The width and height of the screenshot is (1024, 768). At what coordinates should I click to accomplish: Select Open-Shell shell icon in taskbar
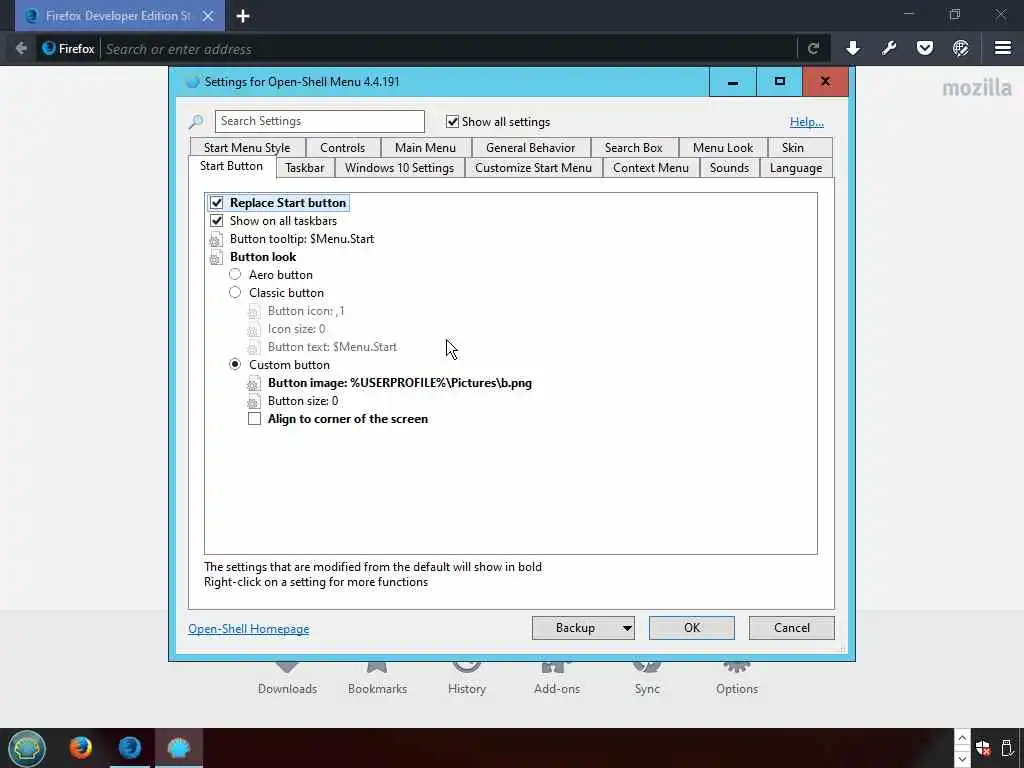pyautogui.click(x=178, y=747)
